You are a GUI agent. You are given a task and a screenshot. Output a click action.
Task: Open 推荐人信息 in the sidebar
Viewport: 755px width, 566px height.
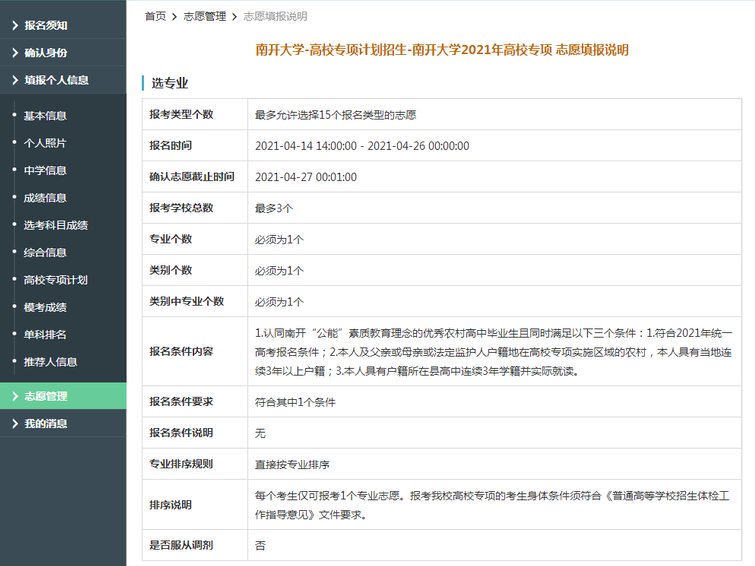tap(51, 362)
